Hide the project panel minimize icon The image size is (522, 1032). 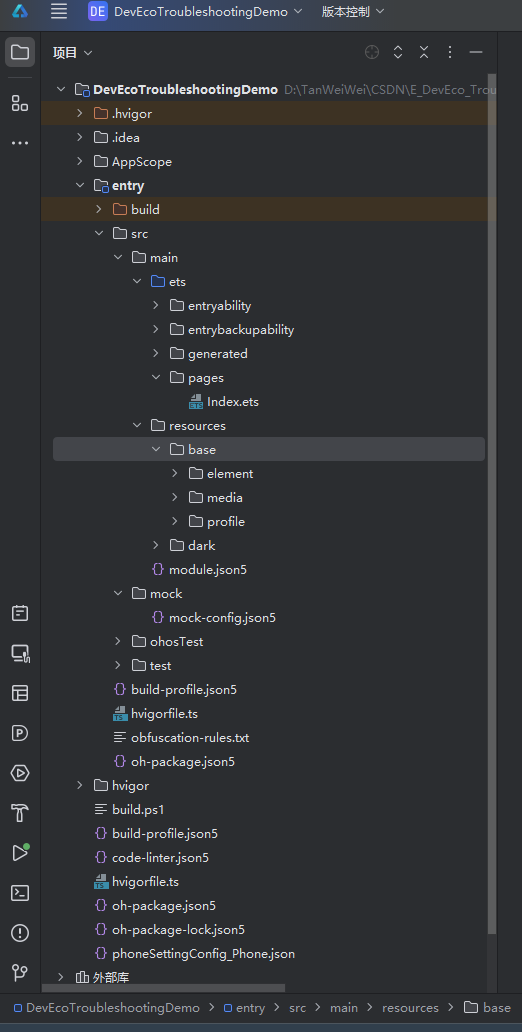pyautogui.click(x=476, y=53)
